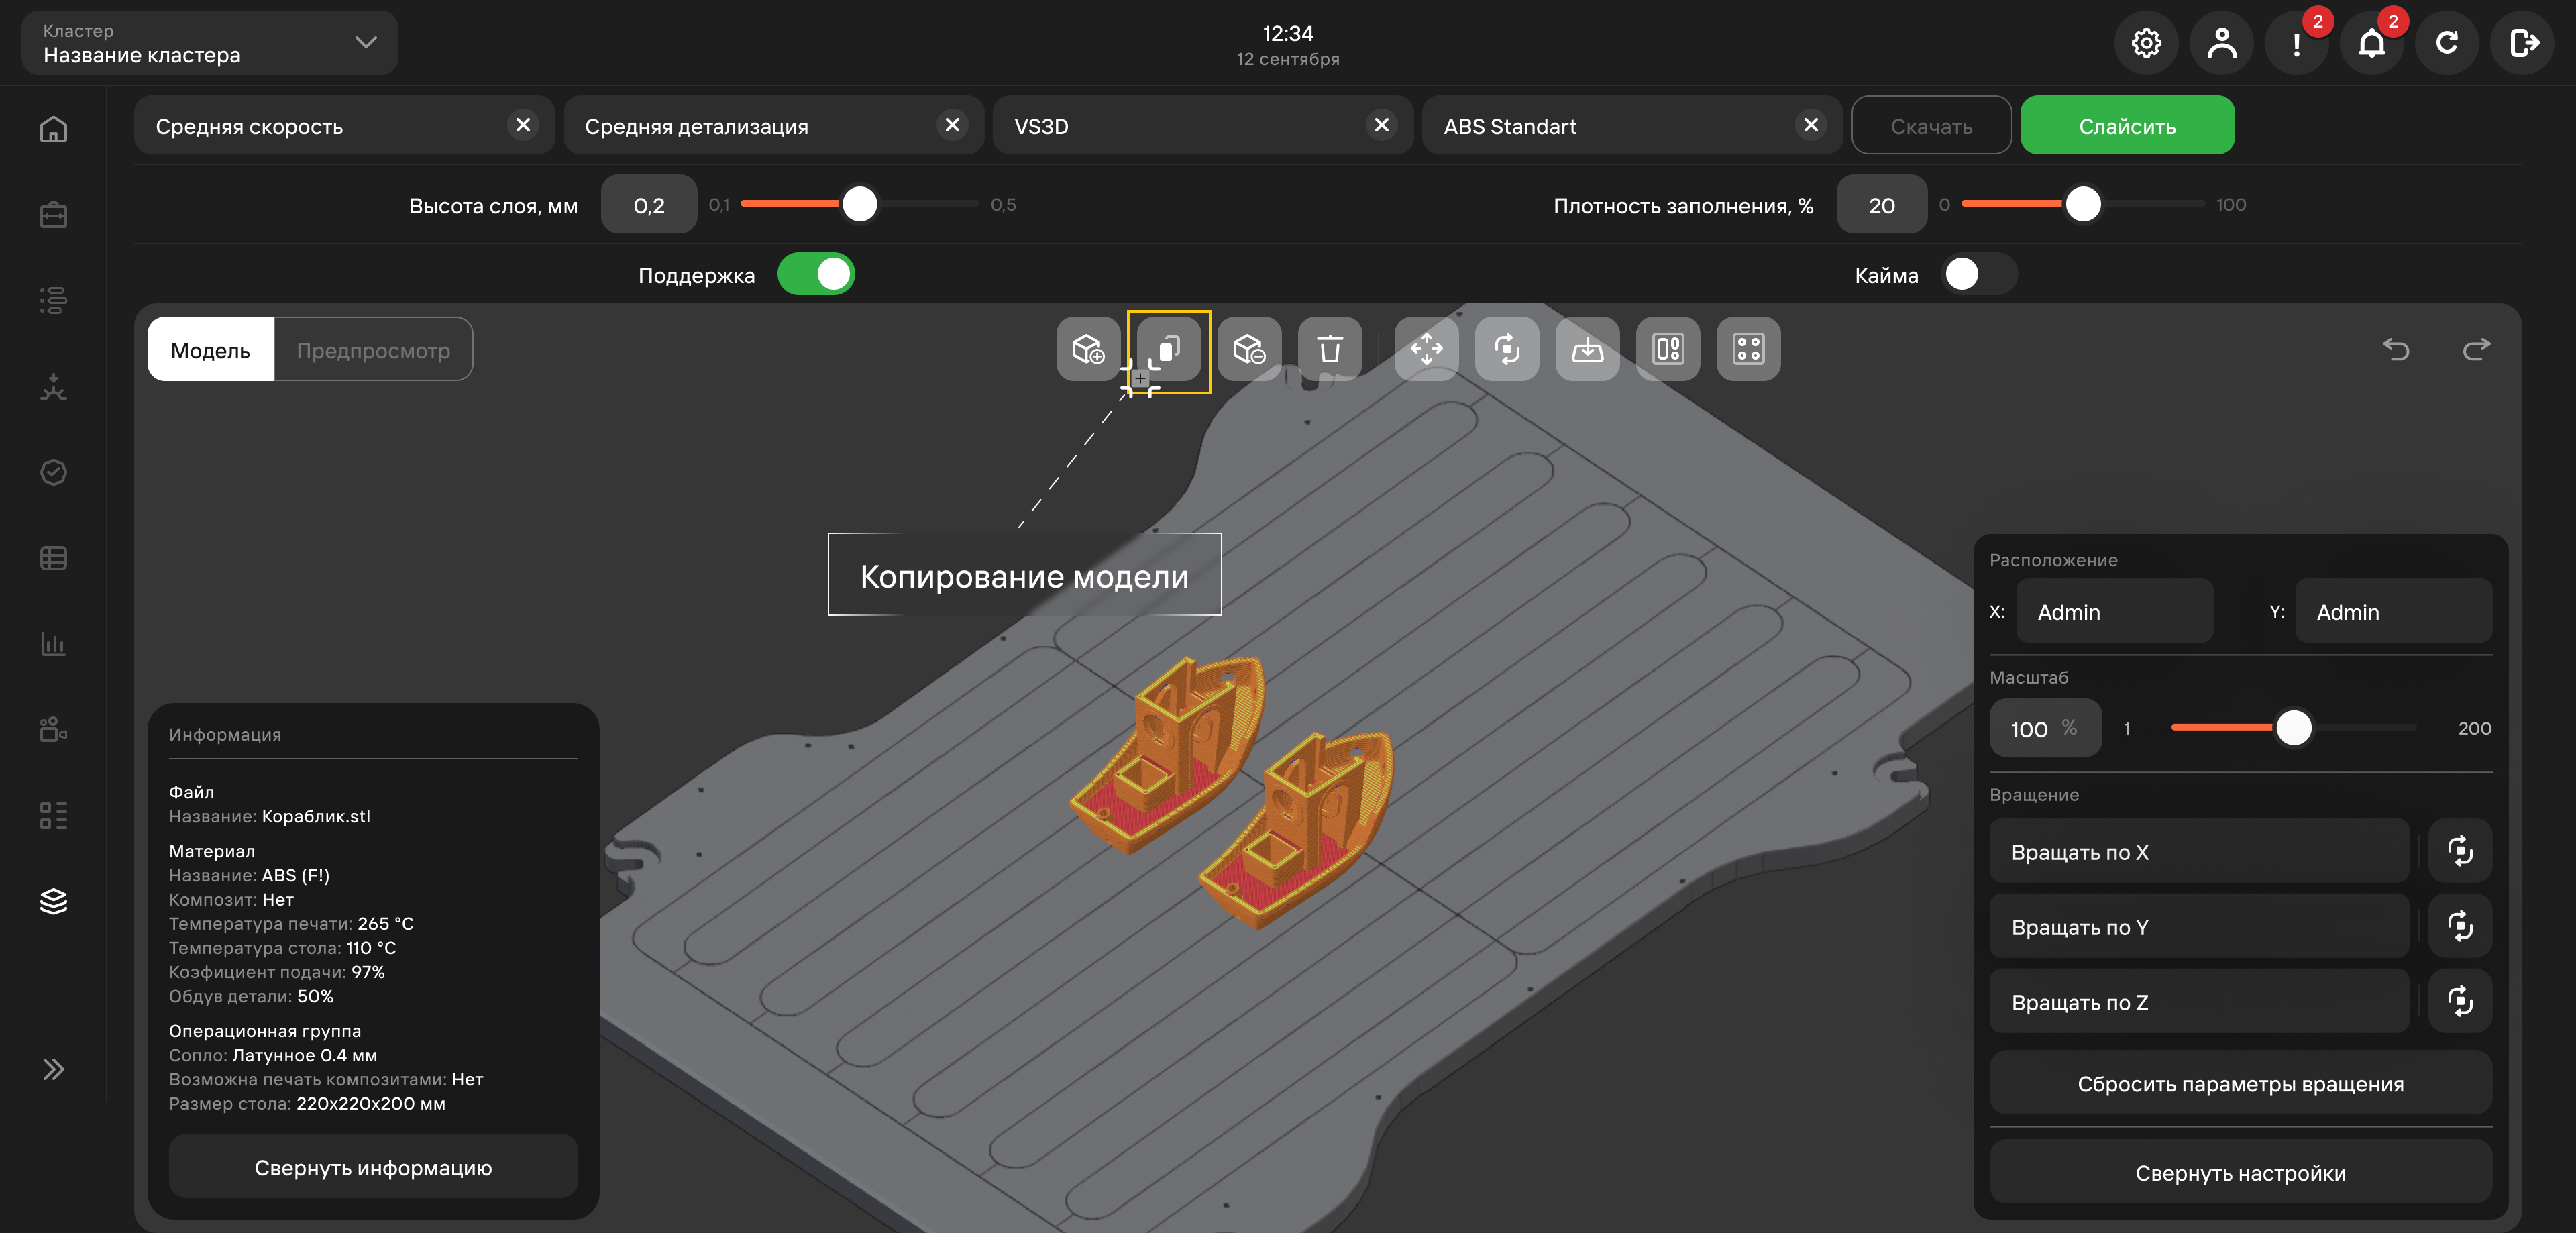Click the trash delete icon in toolbar
Viewport: 2576px width, 1233px height.
[x=1329, y=349]
